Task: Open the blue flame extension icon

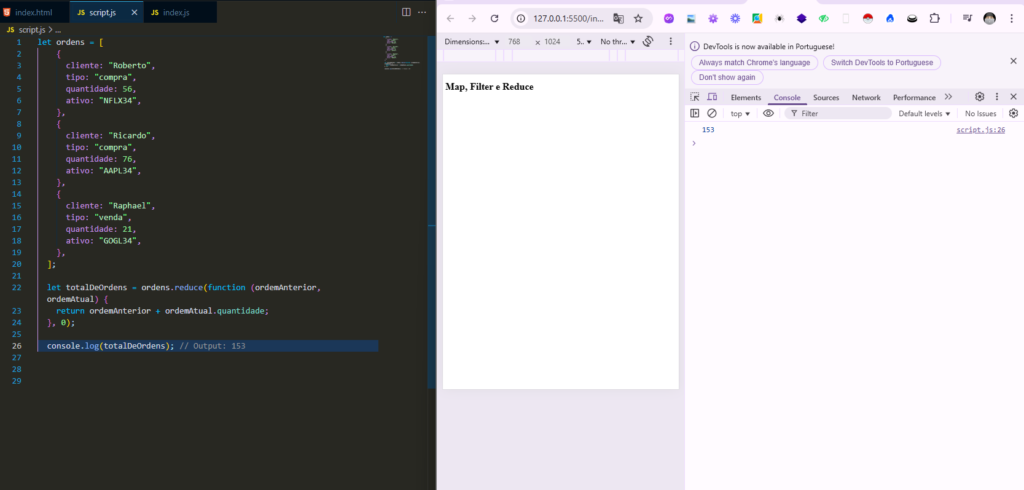Action: (890, 18)
